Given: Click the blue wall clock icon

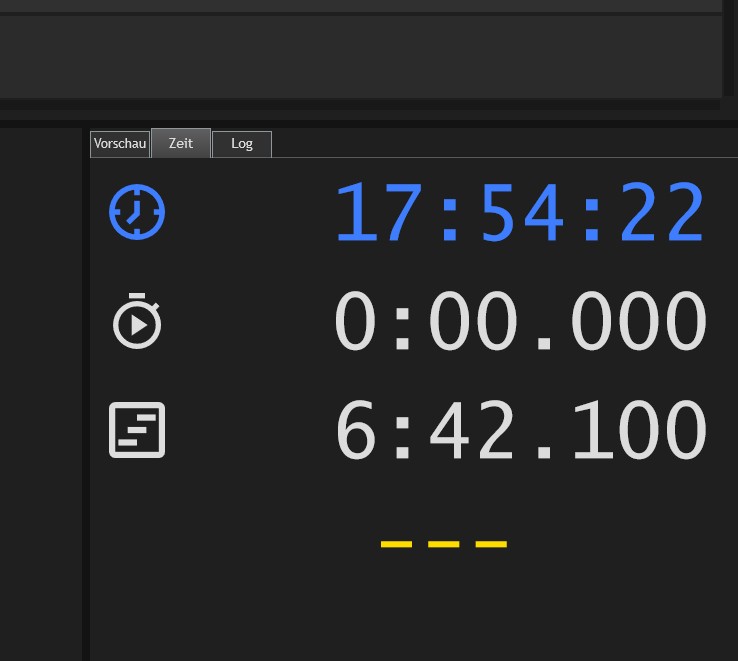Looking at the screenshot, I should click(x=137, y=212).
